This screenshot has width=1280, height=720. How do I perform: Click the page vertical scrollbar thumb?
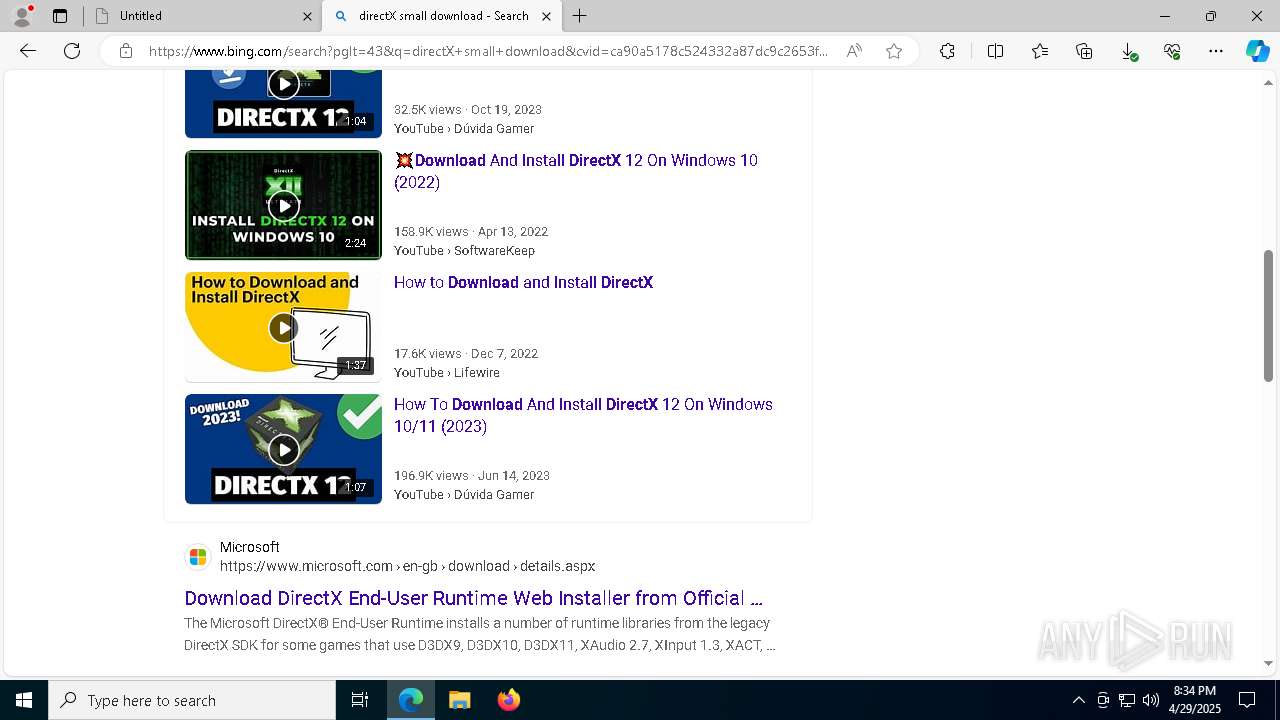click(x=1268, y=315)
